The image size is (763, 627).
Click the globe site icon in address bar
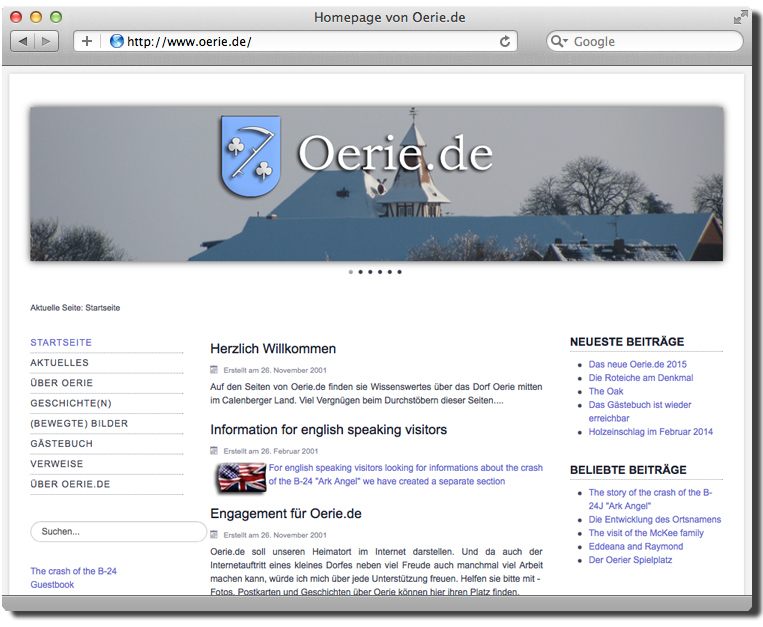[x=116, y=41]
